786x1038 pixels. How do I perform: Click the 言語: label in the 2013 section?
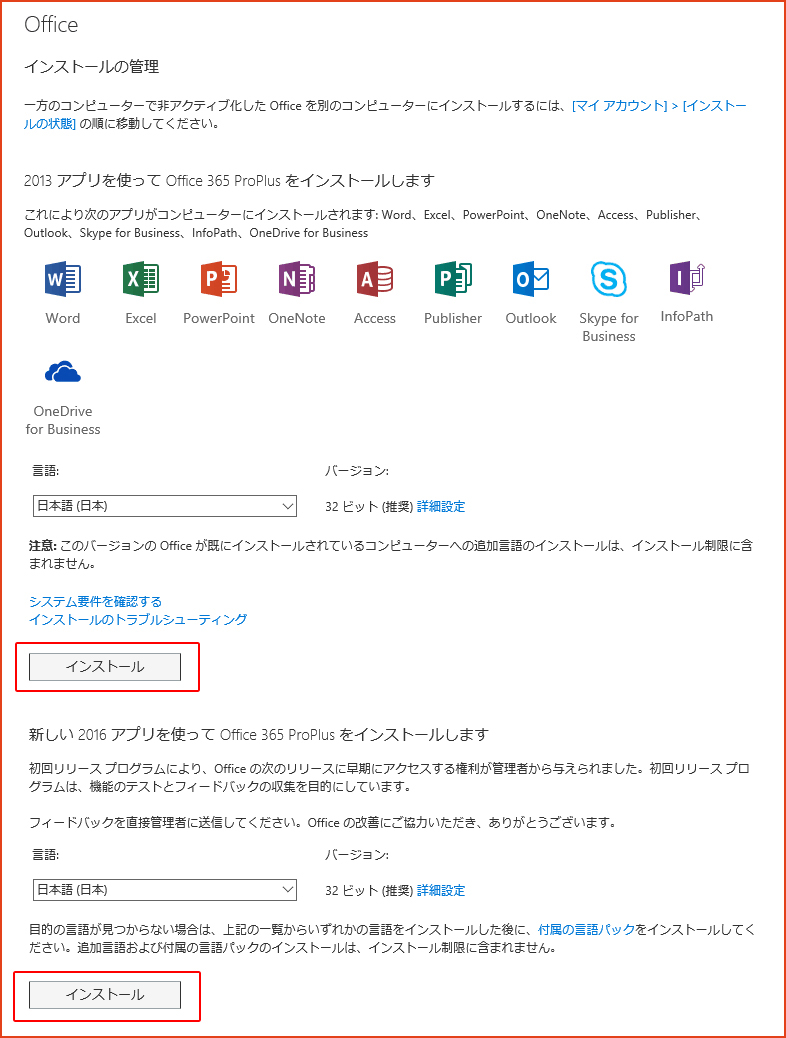46,471
